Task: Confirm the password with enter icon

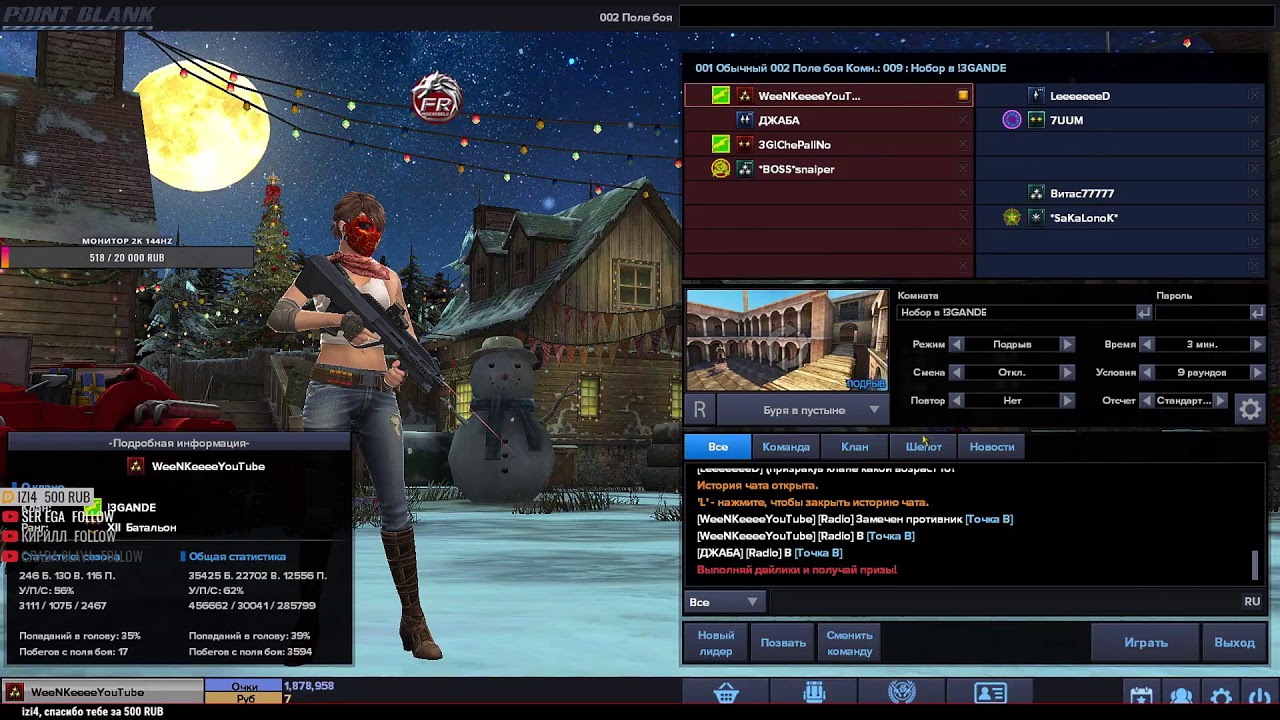Action: point(1257,312)
